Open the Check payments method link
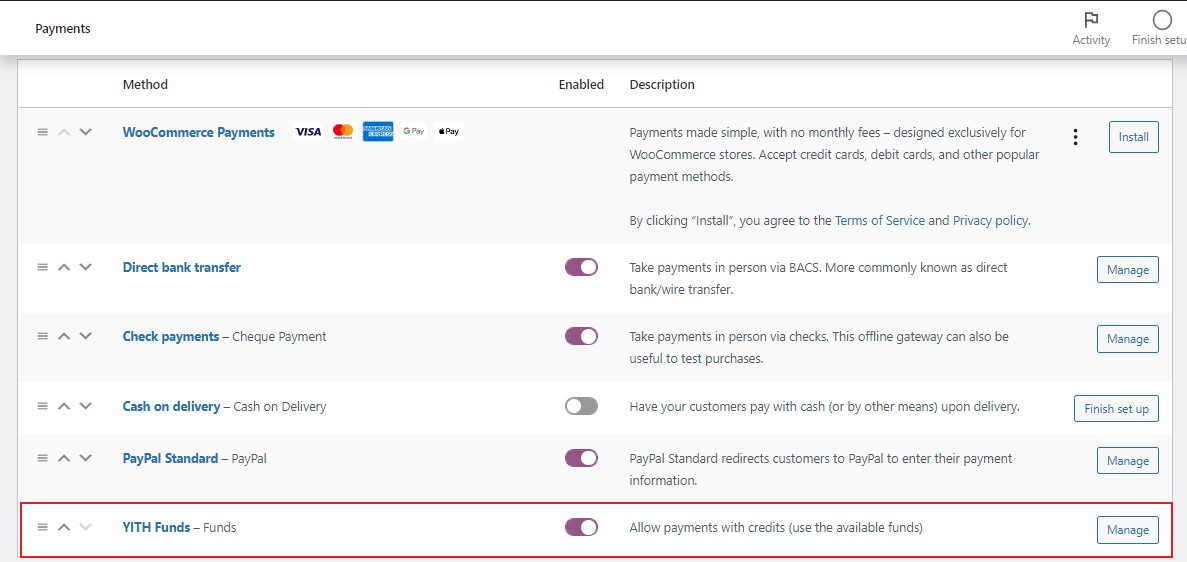Screen dimensions: 1187x562 click(170, 337)
